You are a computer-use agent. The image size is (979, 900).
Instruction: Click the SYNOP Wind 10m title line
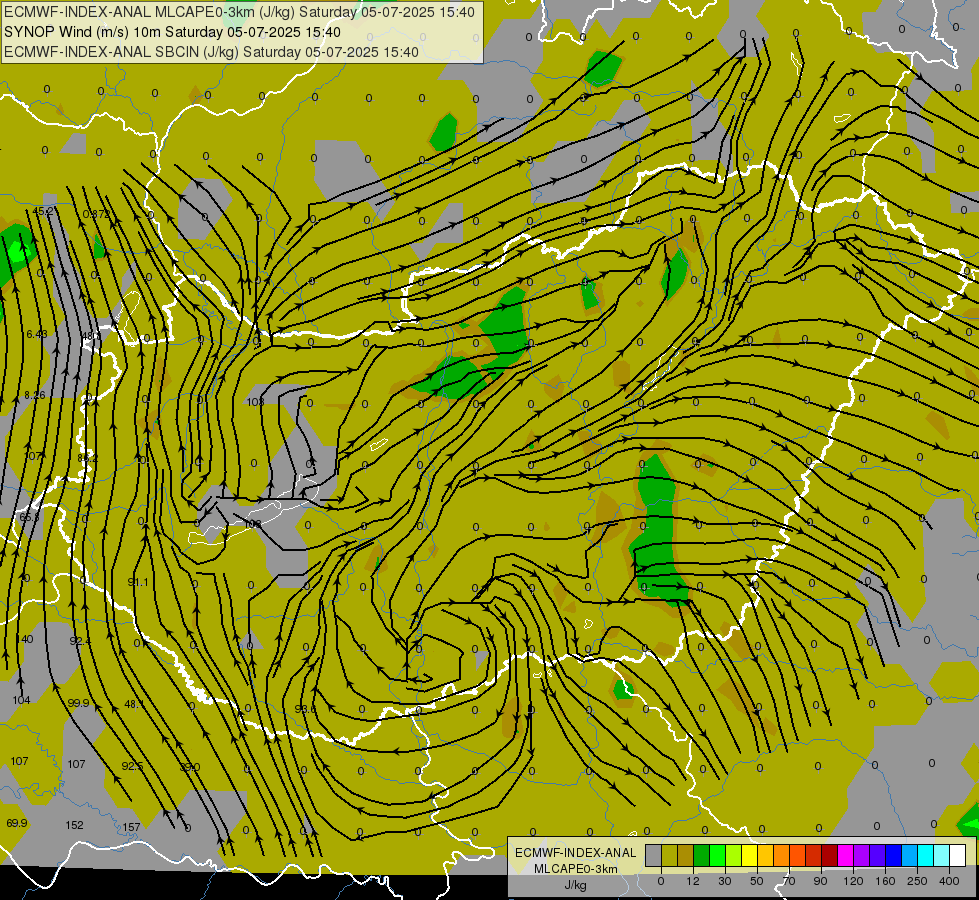coord(172,32)
